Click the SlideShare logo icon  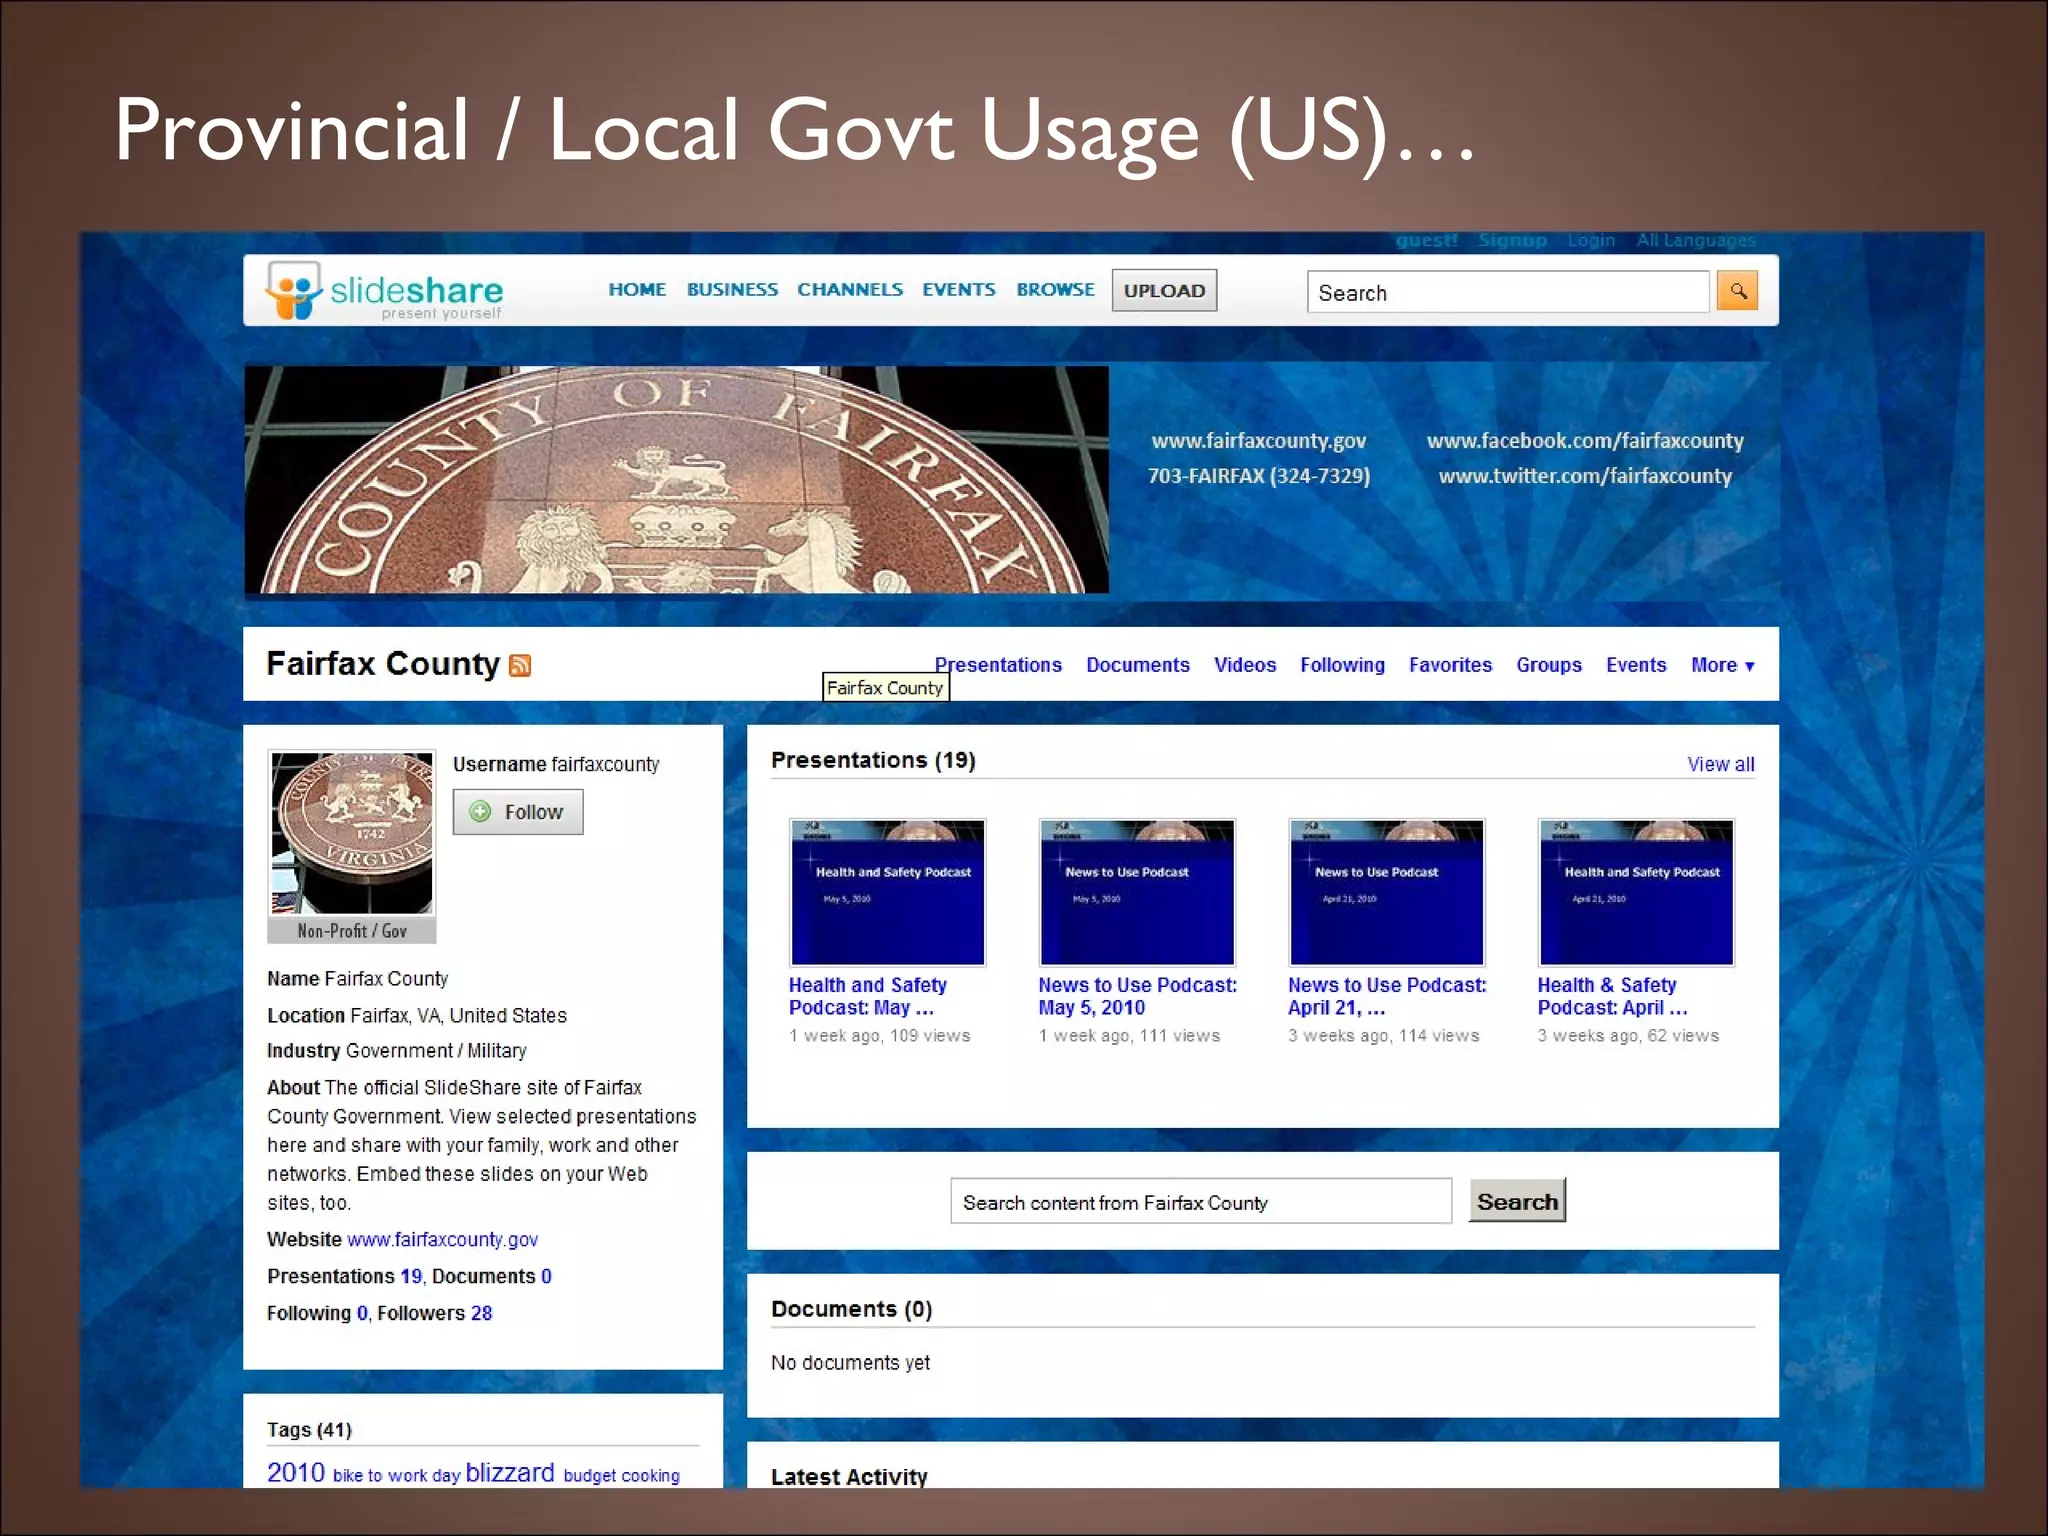coord(293,291)
